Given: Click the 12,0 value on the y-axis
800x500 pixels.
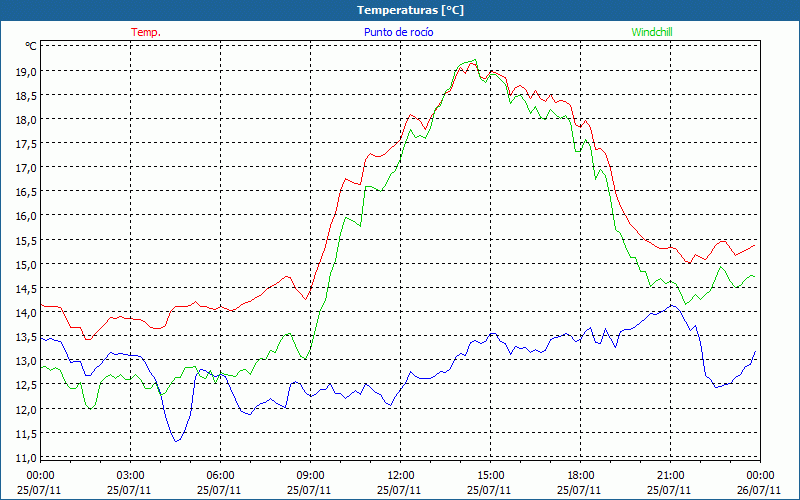Looking at the screenshot, I should tap(27, 410).
